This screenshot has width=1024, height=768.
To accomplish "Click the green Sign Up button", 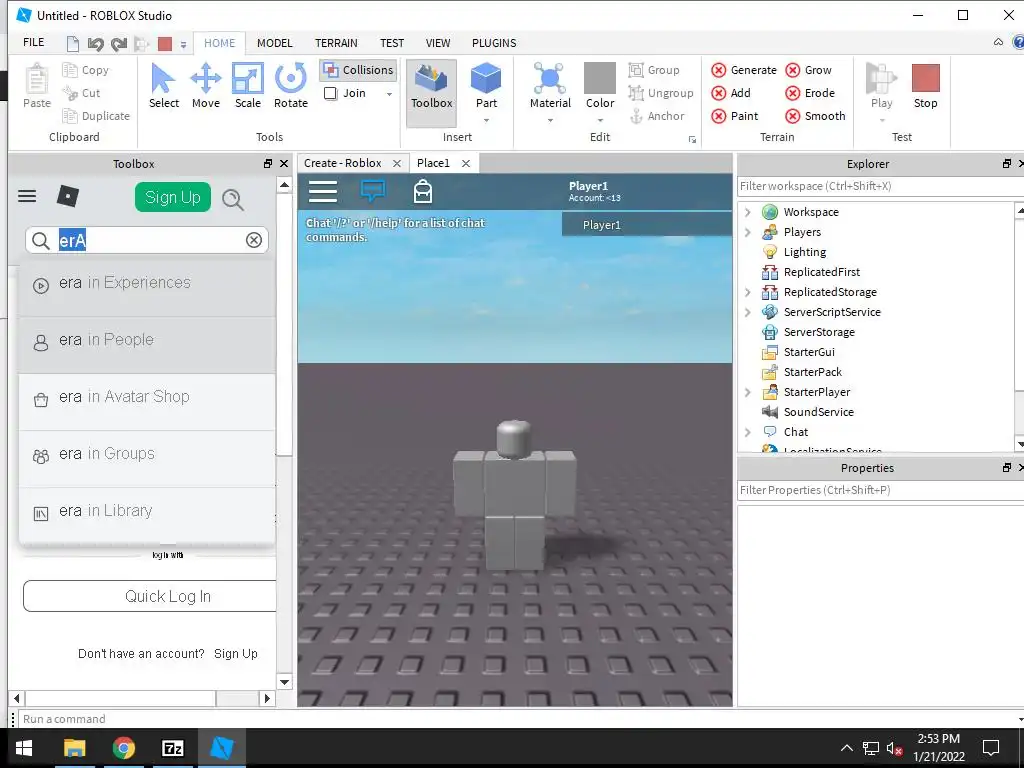I will coord(173,197).
